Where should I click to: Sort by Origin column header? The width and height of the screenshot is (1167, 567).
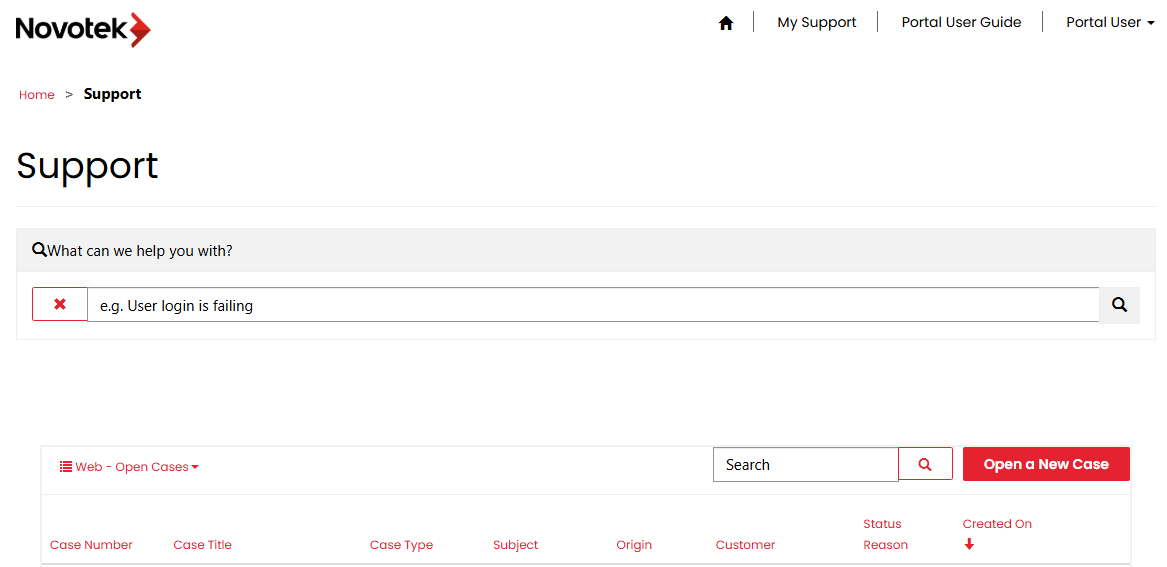pos(634,545)
